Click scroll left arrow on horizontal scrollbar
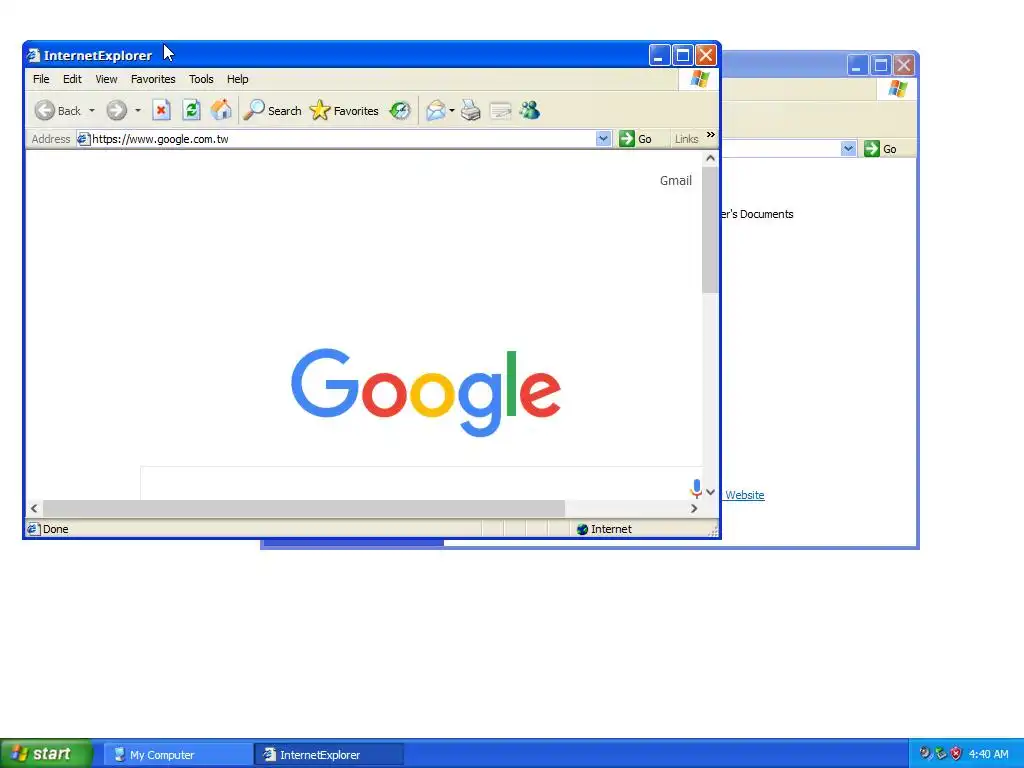 click(x=34, y=508)
